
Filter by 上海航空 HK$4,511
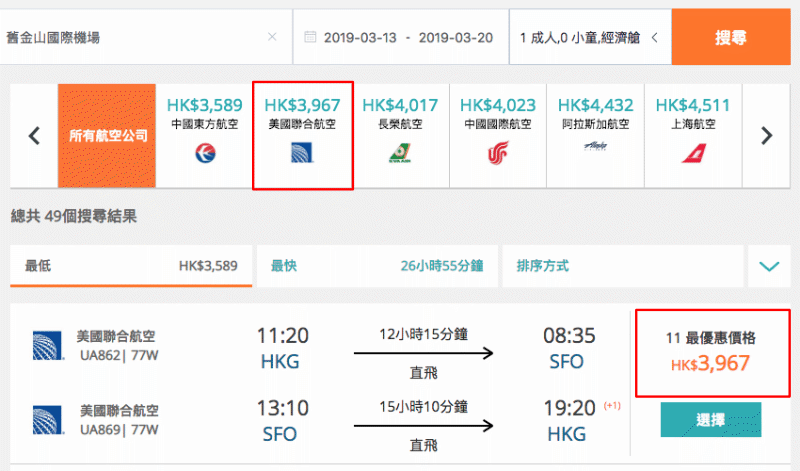(693, 136)
